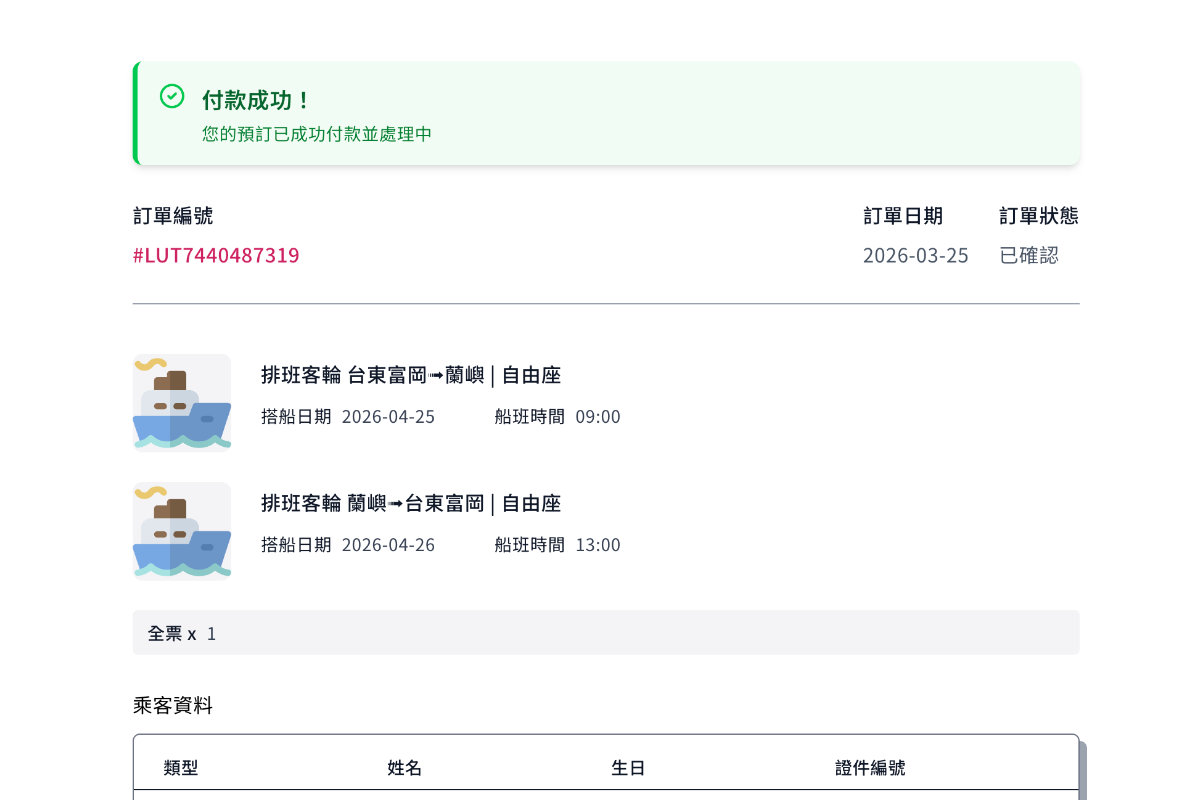Click the 付款成功 success banner
Viewport: 1200px width, 800px height.
click(606, 112)
